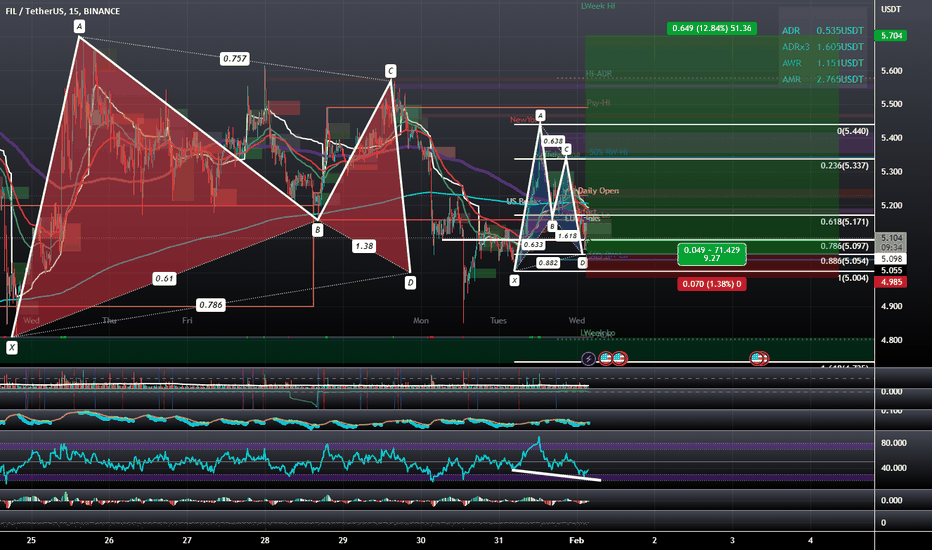Click the Feb date label on time axis
The image size is (932, 550).
click(577, 540)
